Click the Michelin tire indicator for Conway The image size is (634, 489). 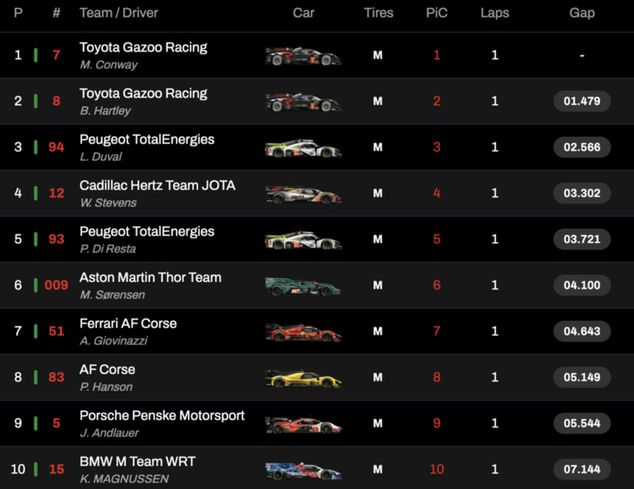378,56
